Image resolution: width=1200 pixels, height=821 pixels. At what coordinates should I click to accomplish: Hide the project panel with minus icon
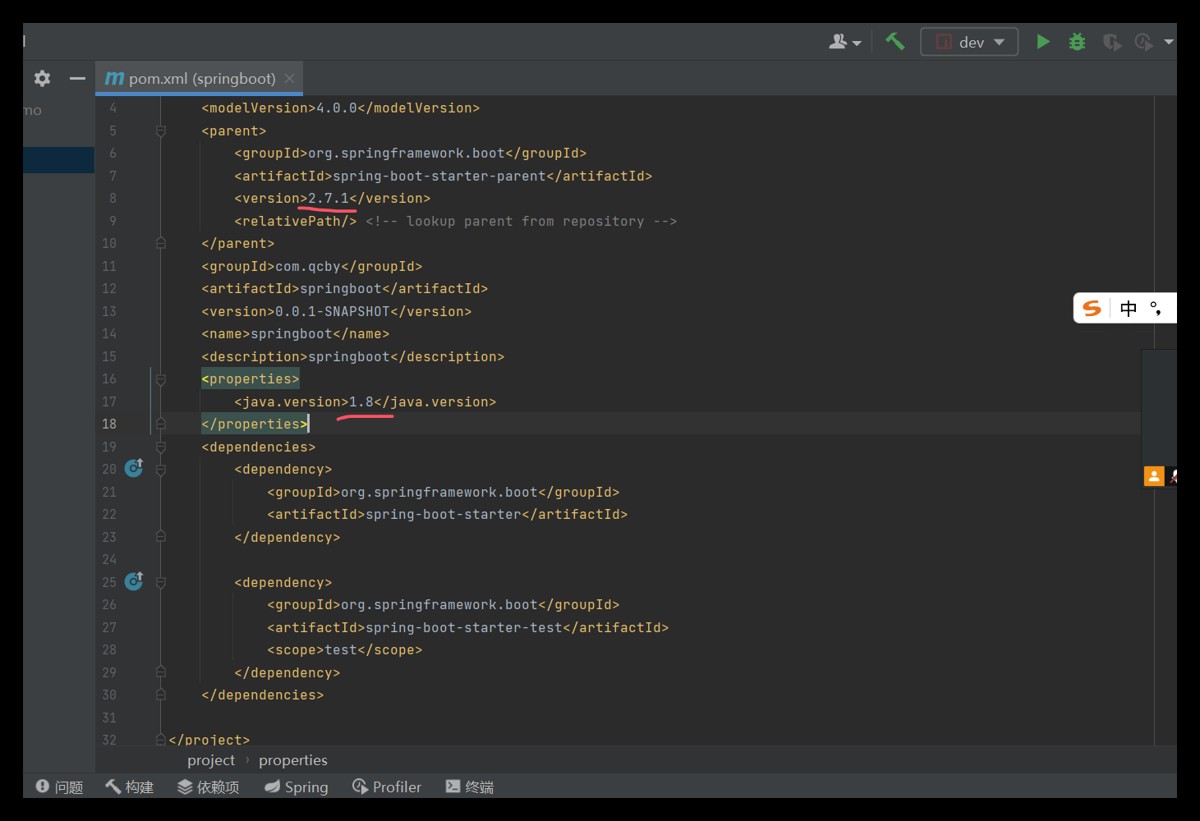click(77, 78)
